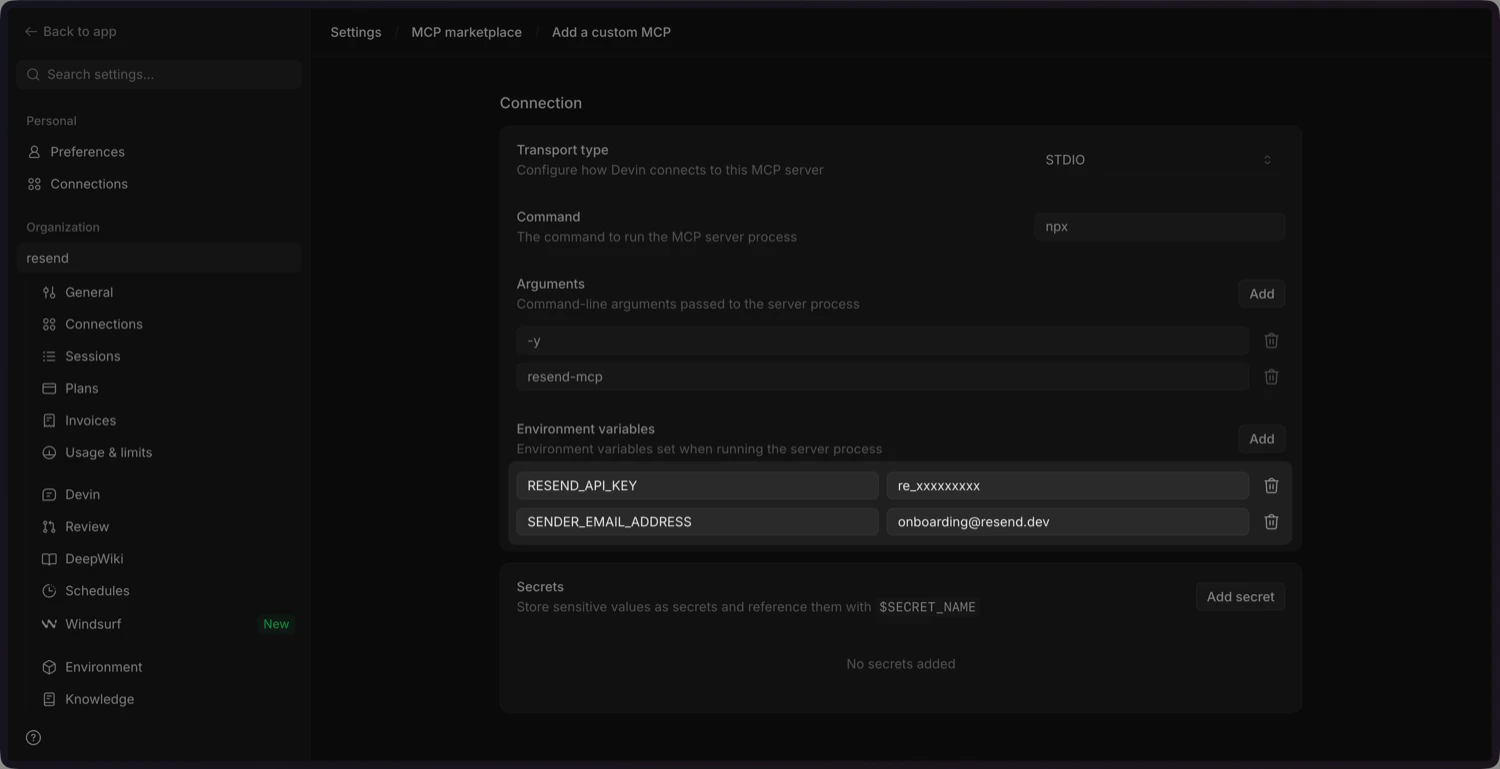Image resolution: width=1500 pixels, height=769 pixels.
Task: Delete the -y argument with trash icon
Action: (x=1271, y=340)
